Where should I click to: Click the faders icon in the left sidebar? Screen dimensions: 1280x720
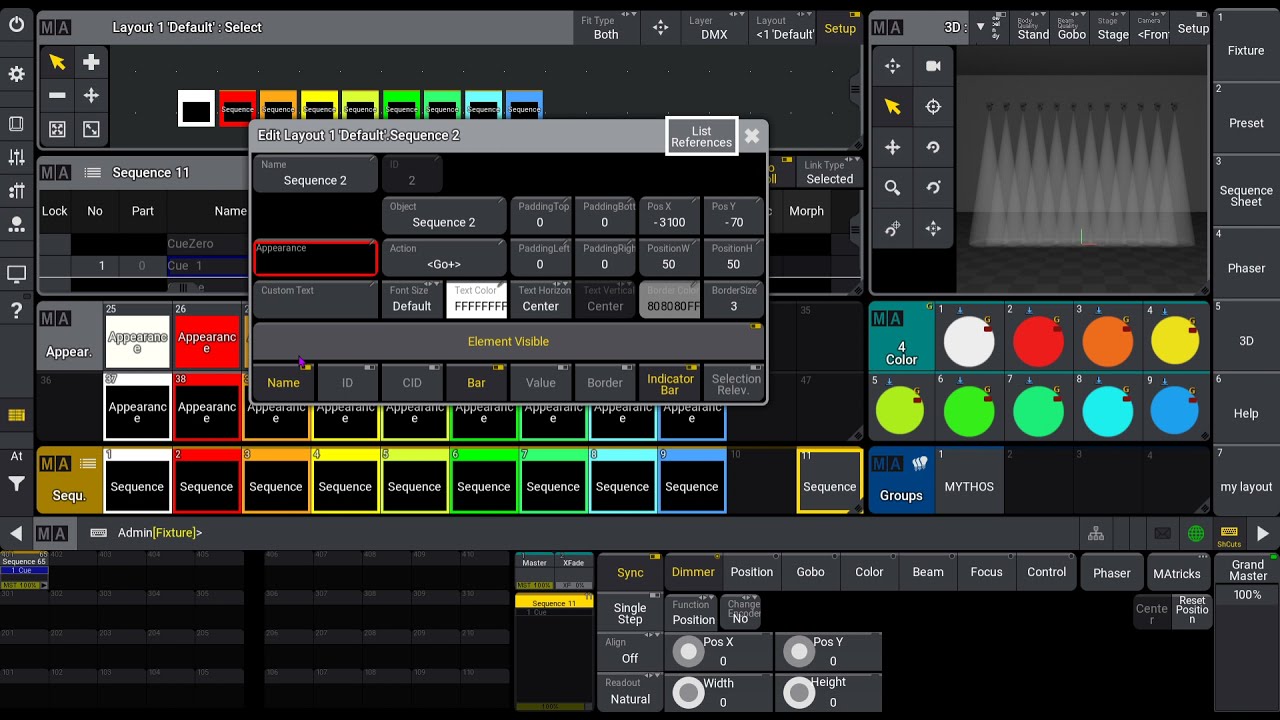(x=16, y=157)
